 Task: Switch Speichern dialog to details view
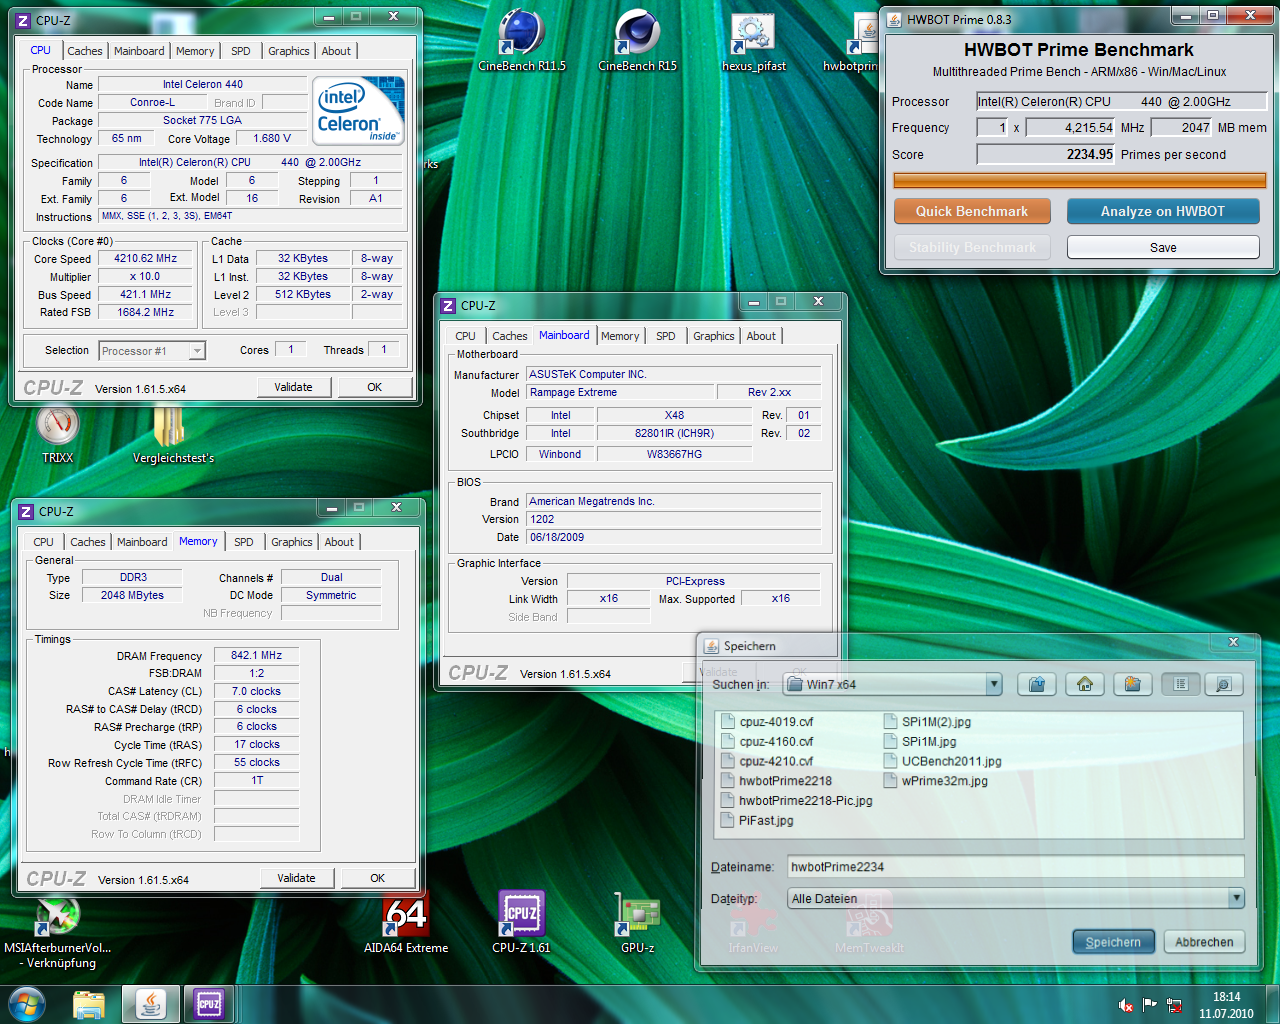pyautogui.click(x=1224, y=684)
